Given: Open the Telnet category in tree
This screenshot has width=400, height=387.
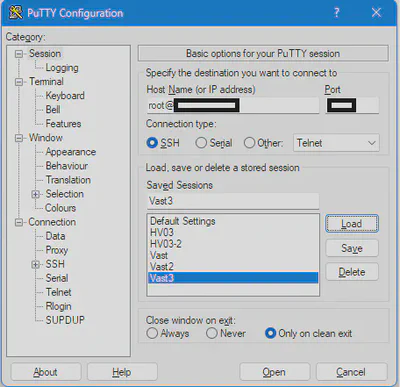Looking at the screenshot, I should [59, 292].
